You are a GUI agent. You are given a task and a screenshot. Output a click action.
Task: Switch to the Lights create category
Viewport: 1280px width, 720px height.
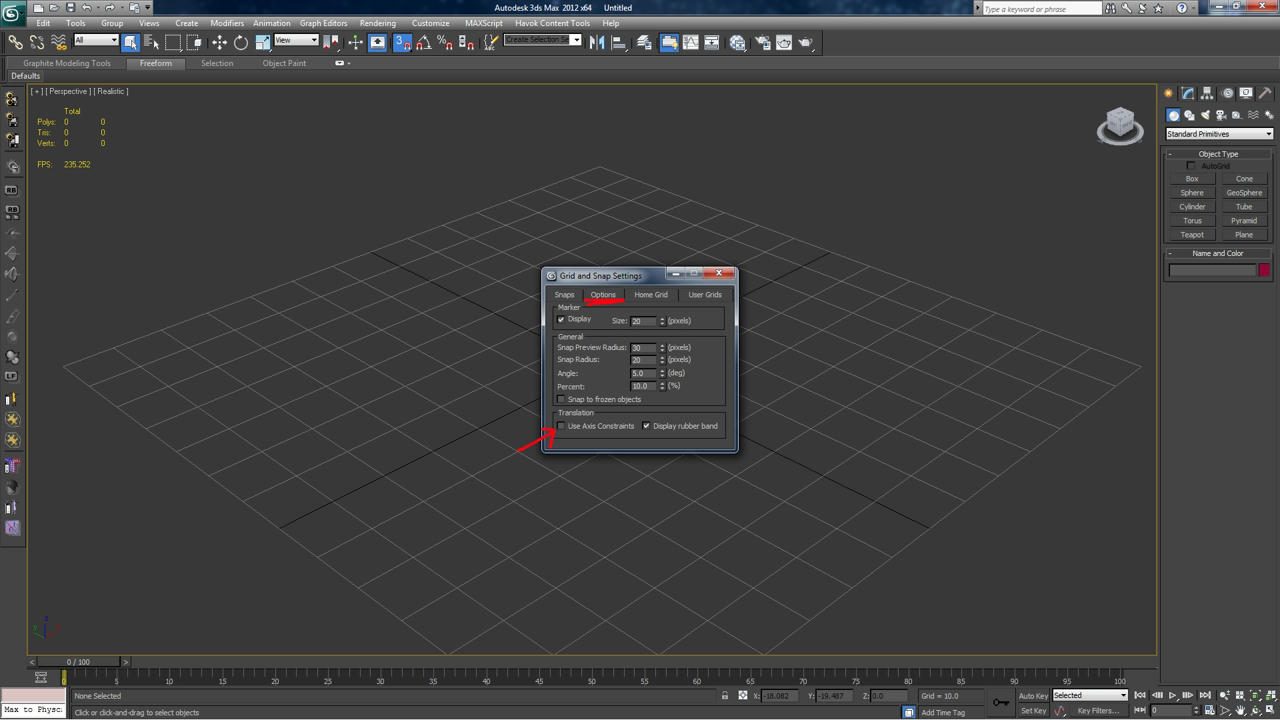[x=1205, y=115]
